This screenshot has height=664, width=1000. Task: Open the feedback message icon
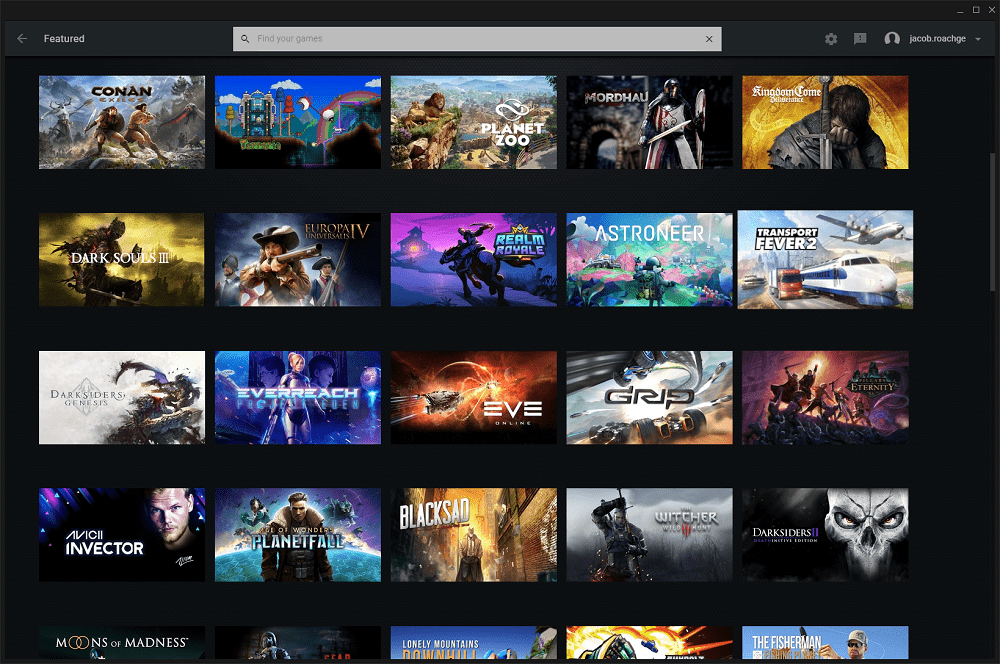(x=860, y=39)
